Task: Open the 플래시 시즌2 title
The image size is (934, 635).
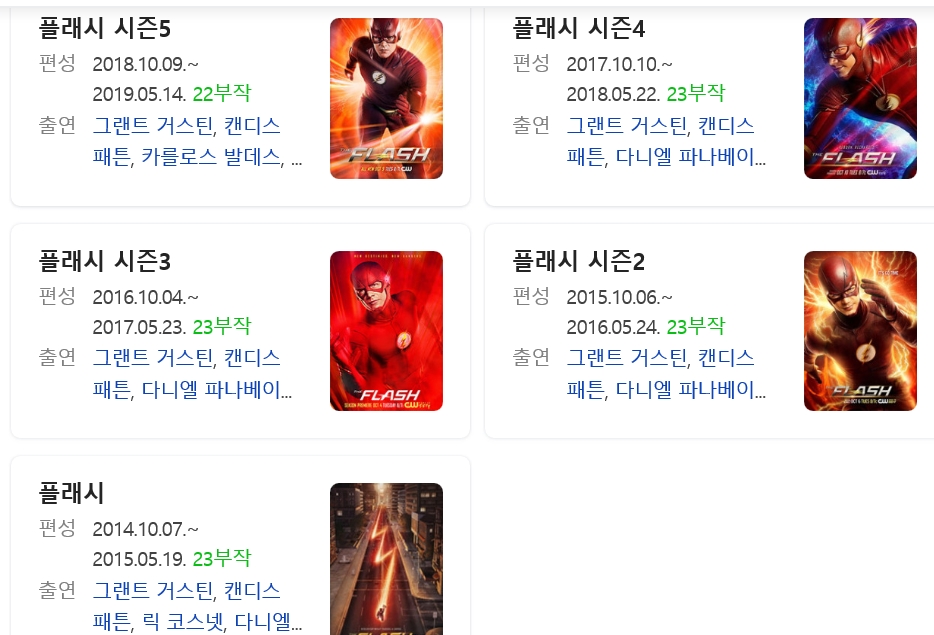Action: coord(578,261)
